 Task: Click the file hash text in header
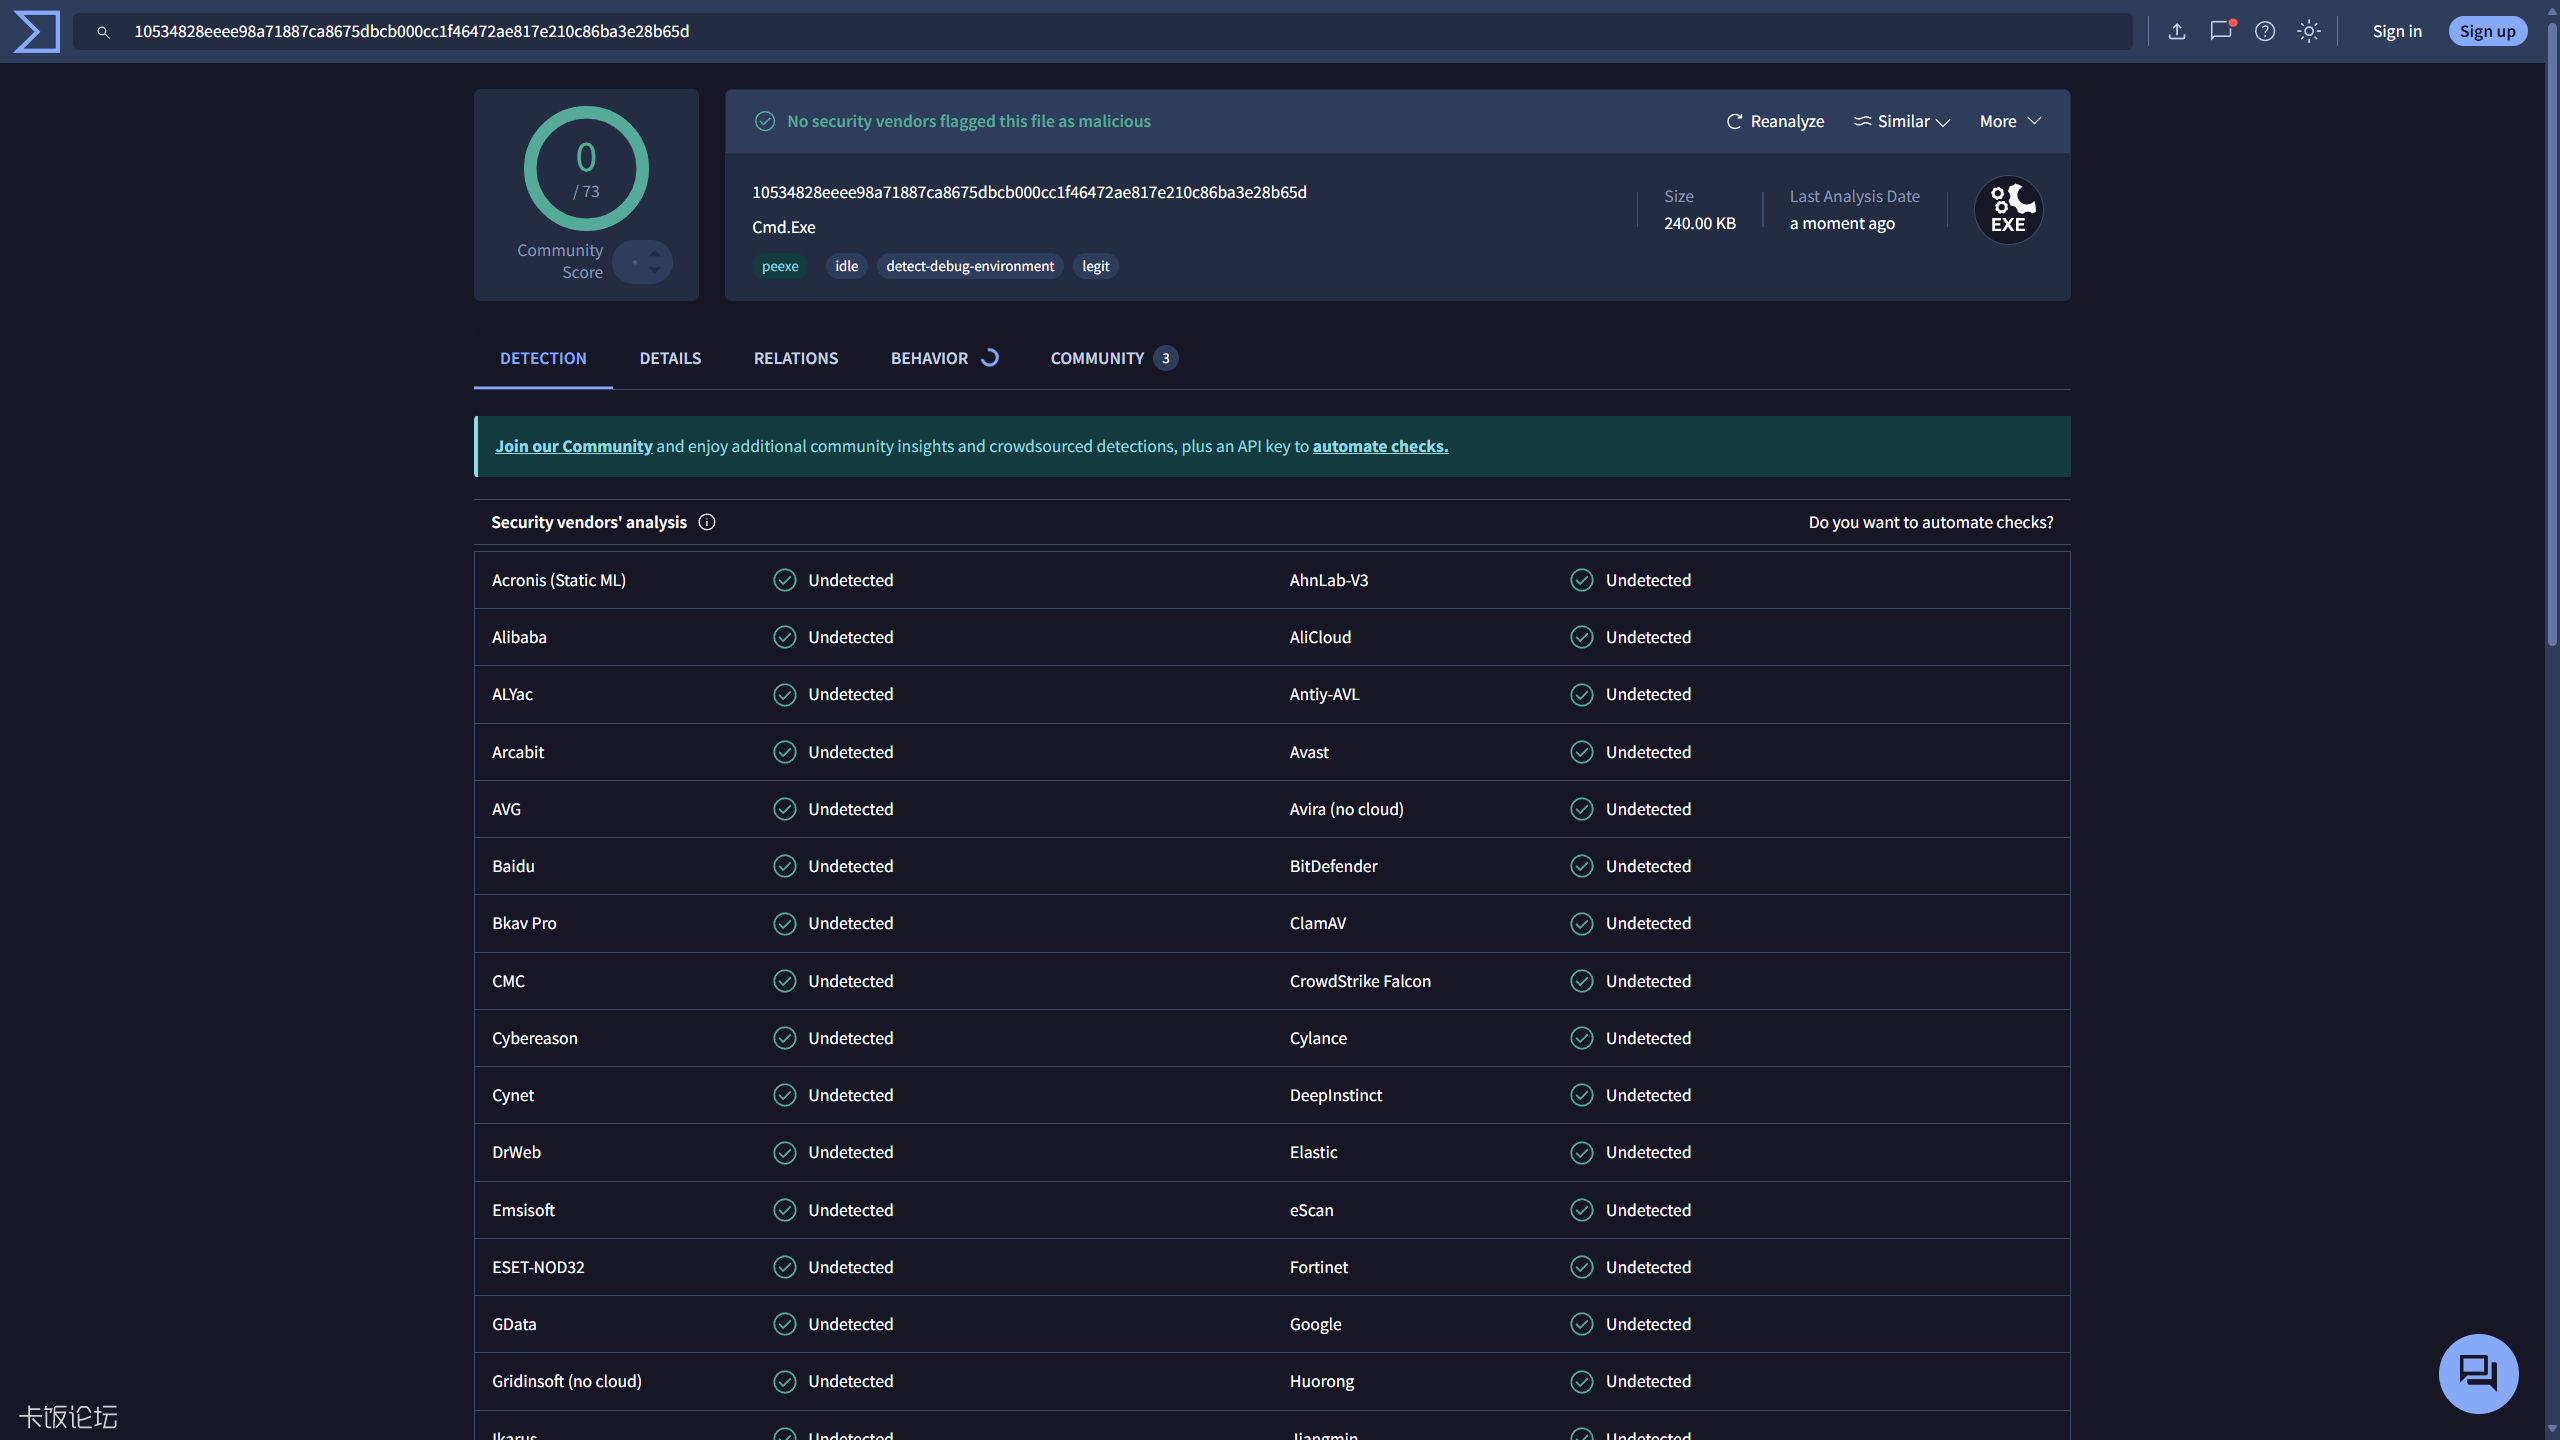tap(1029, 192)
